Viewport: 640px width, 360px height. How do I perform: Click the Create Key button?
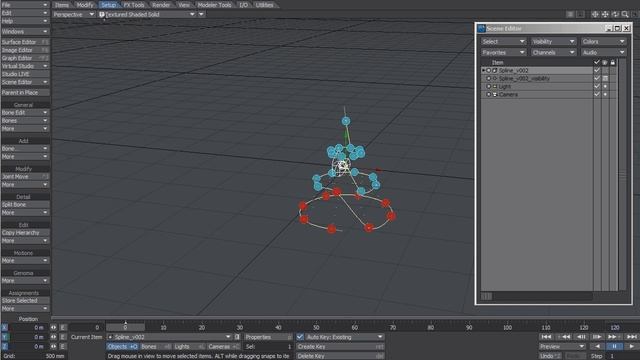340,347
